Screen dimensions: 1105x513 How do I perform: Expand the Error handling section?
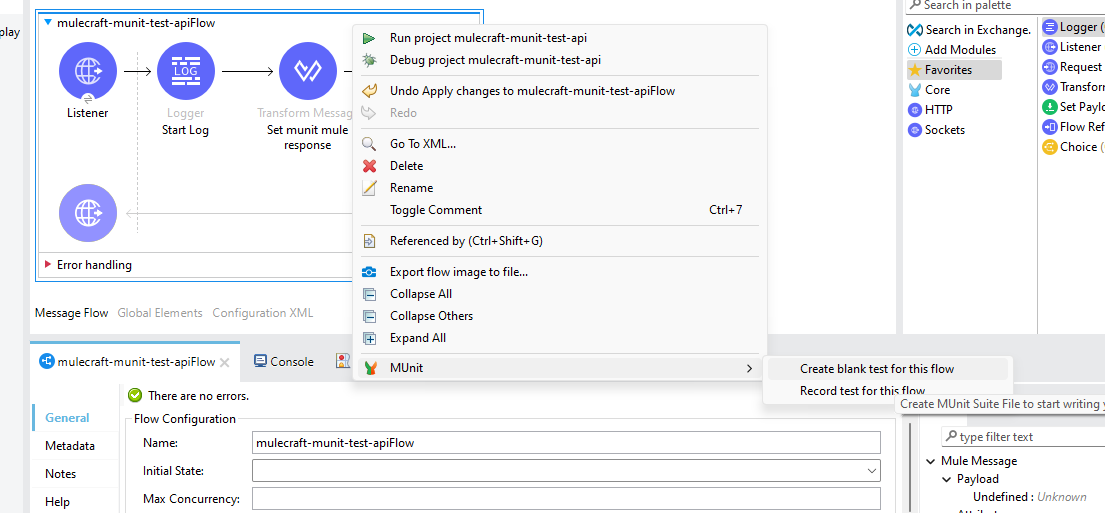pos(48,265)
